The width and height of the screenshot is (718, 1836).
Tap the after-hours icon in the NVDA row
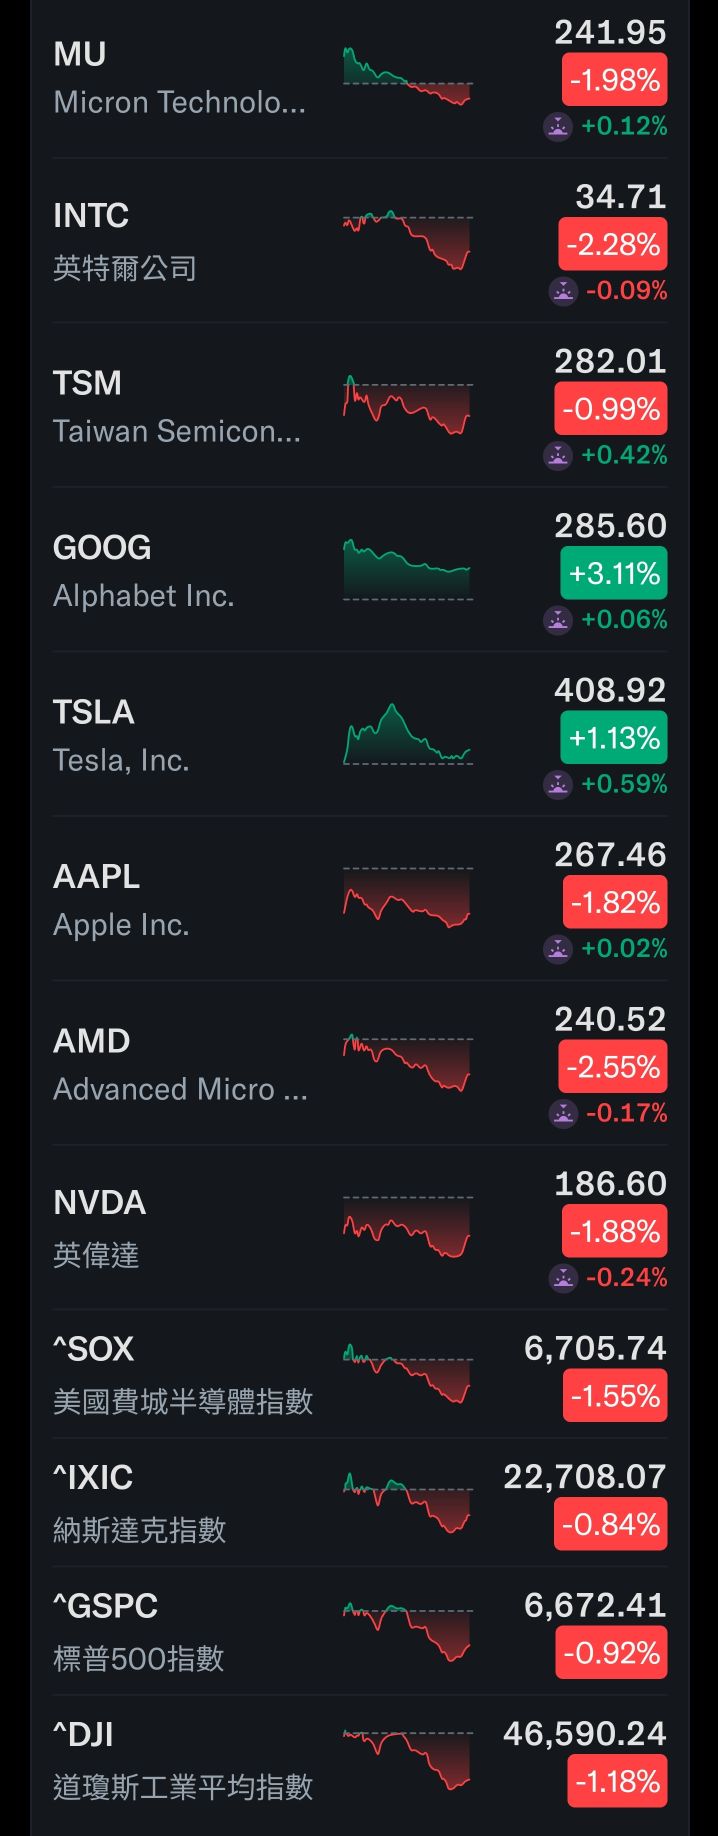(x=563, y=1277)
